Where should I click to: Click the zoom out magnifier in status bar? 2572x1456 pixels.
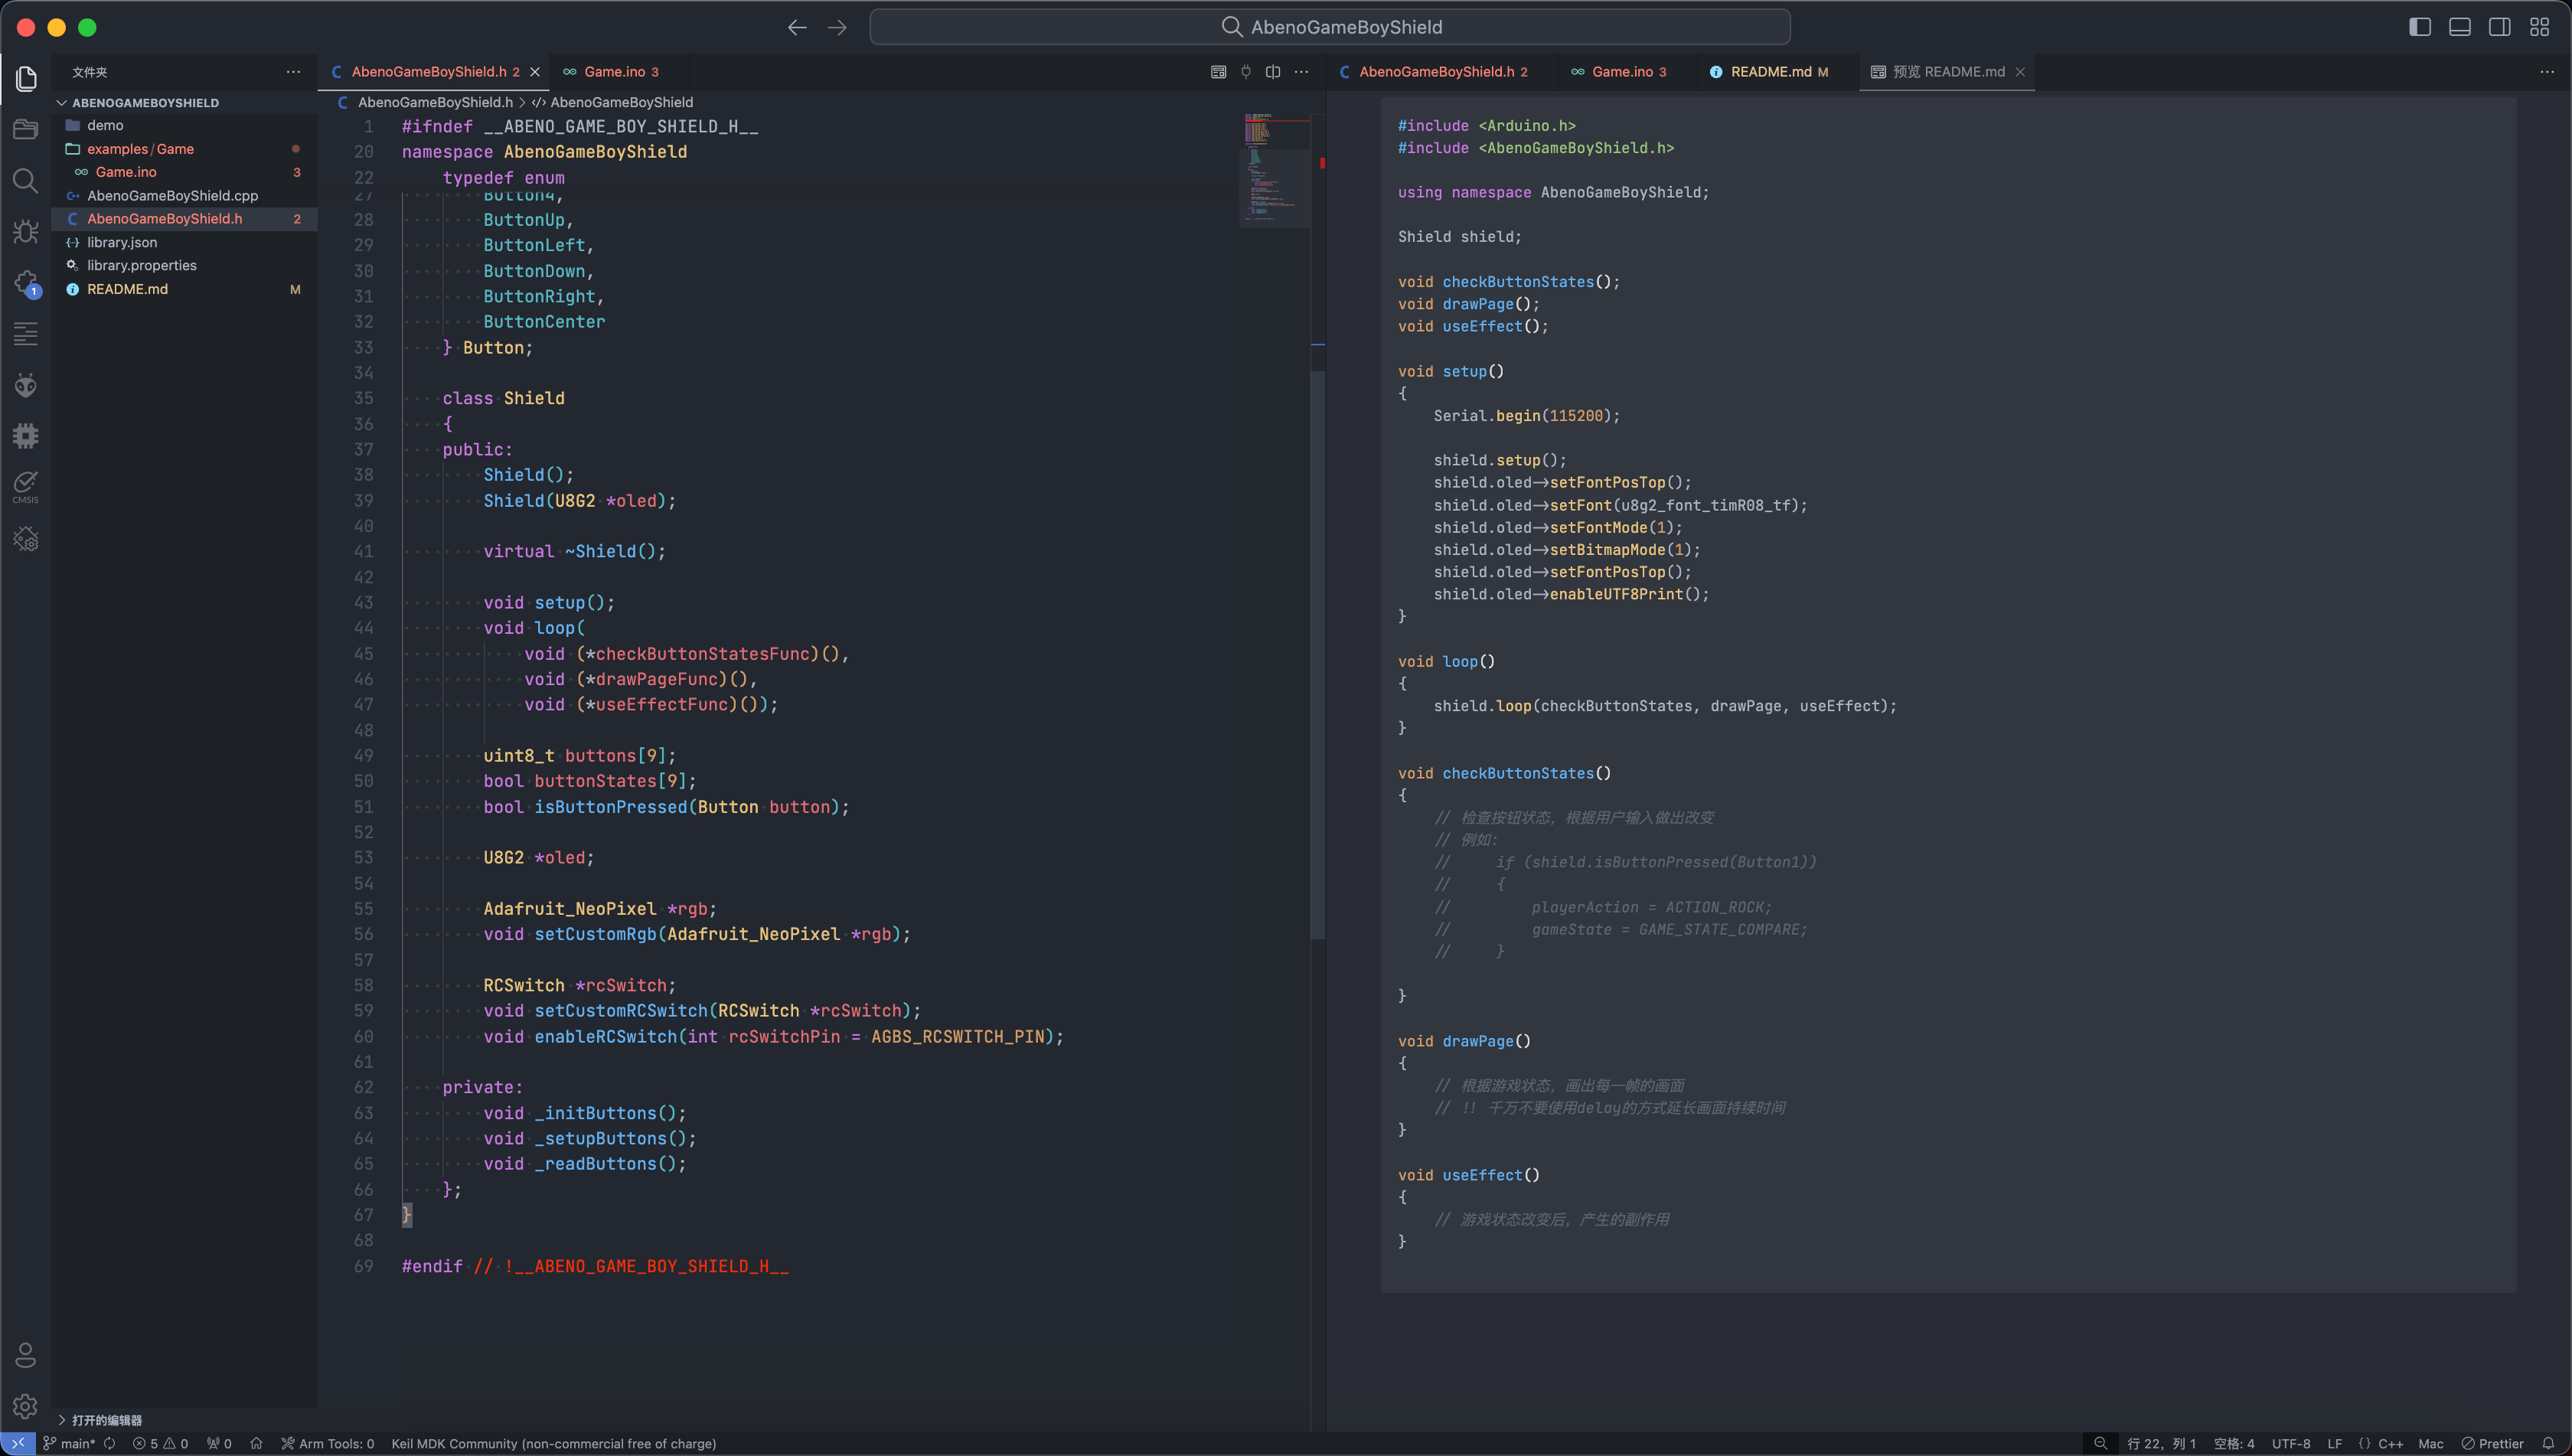(x=2100, y=1443)
